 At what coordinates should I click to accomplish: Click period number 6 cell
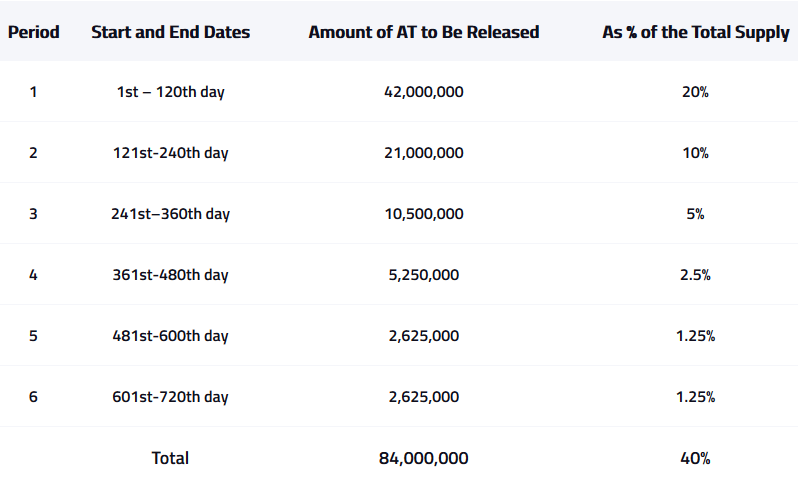click(33, 397)
